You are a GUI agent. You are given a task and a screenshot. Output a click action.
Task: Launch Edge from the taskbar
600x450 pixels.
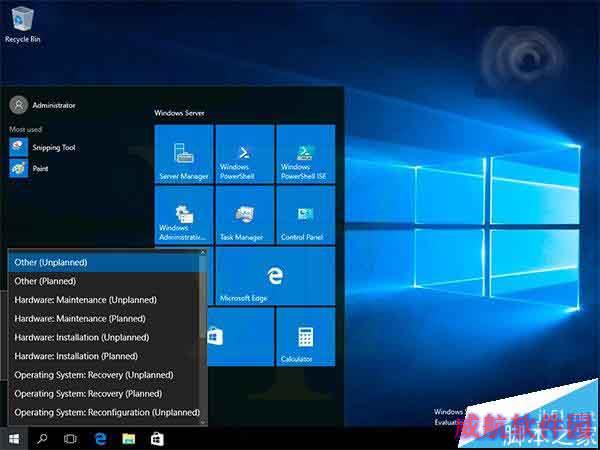pyautogui.click(x=100, y=439)
